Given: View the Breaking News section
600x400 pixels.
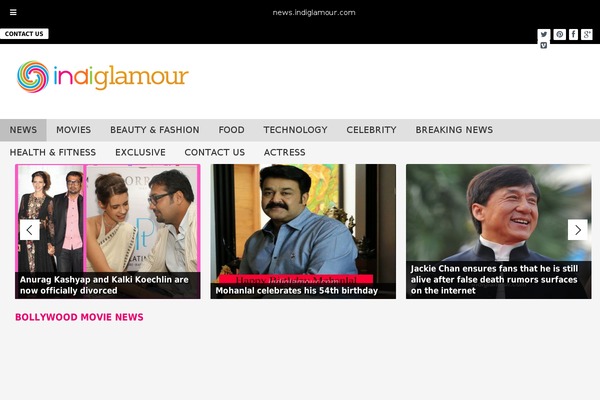Looking at the screenshot, I should (x=454, y=130).
